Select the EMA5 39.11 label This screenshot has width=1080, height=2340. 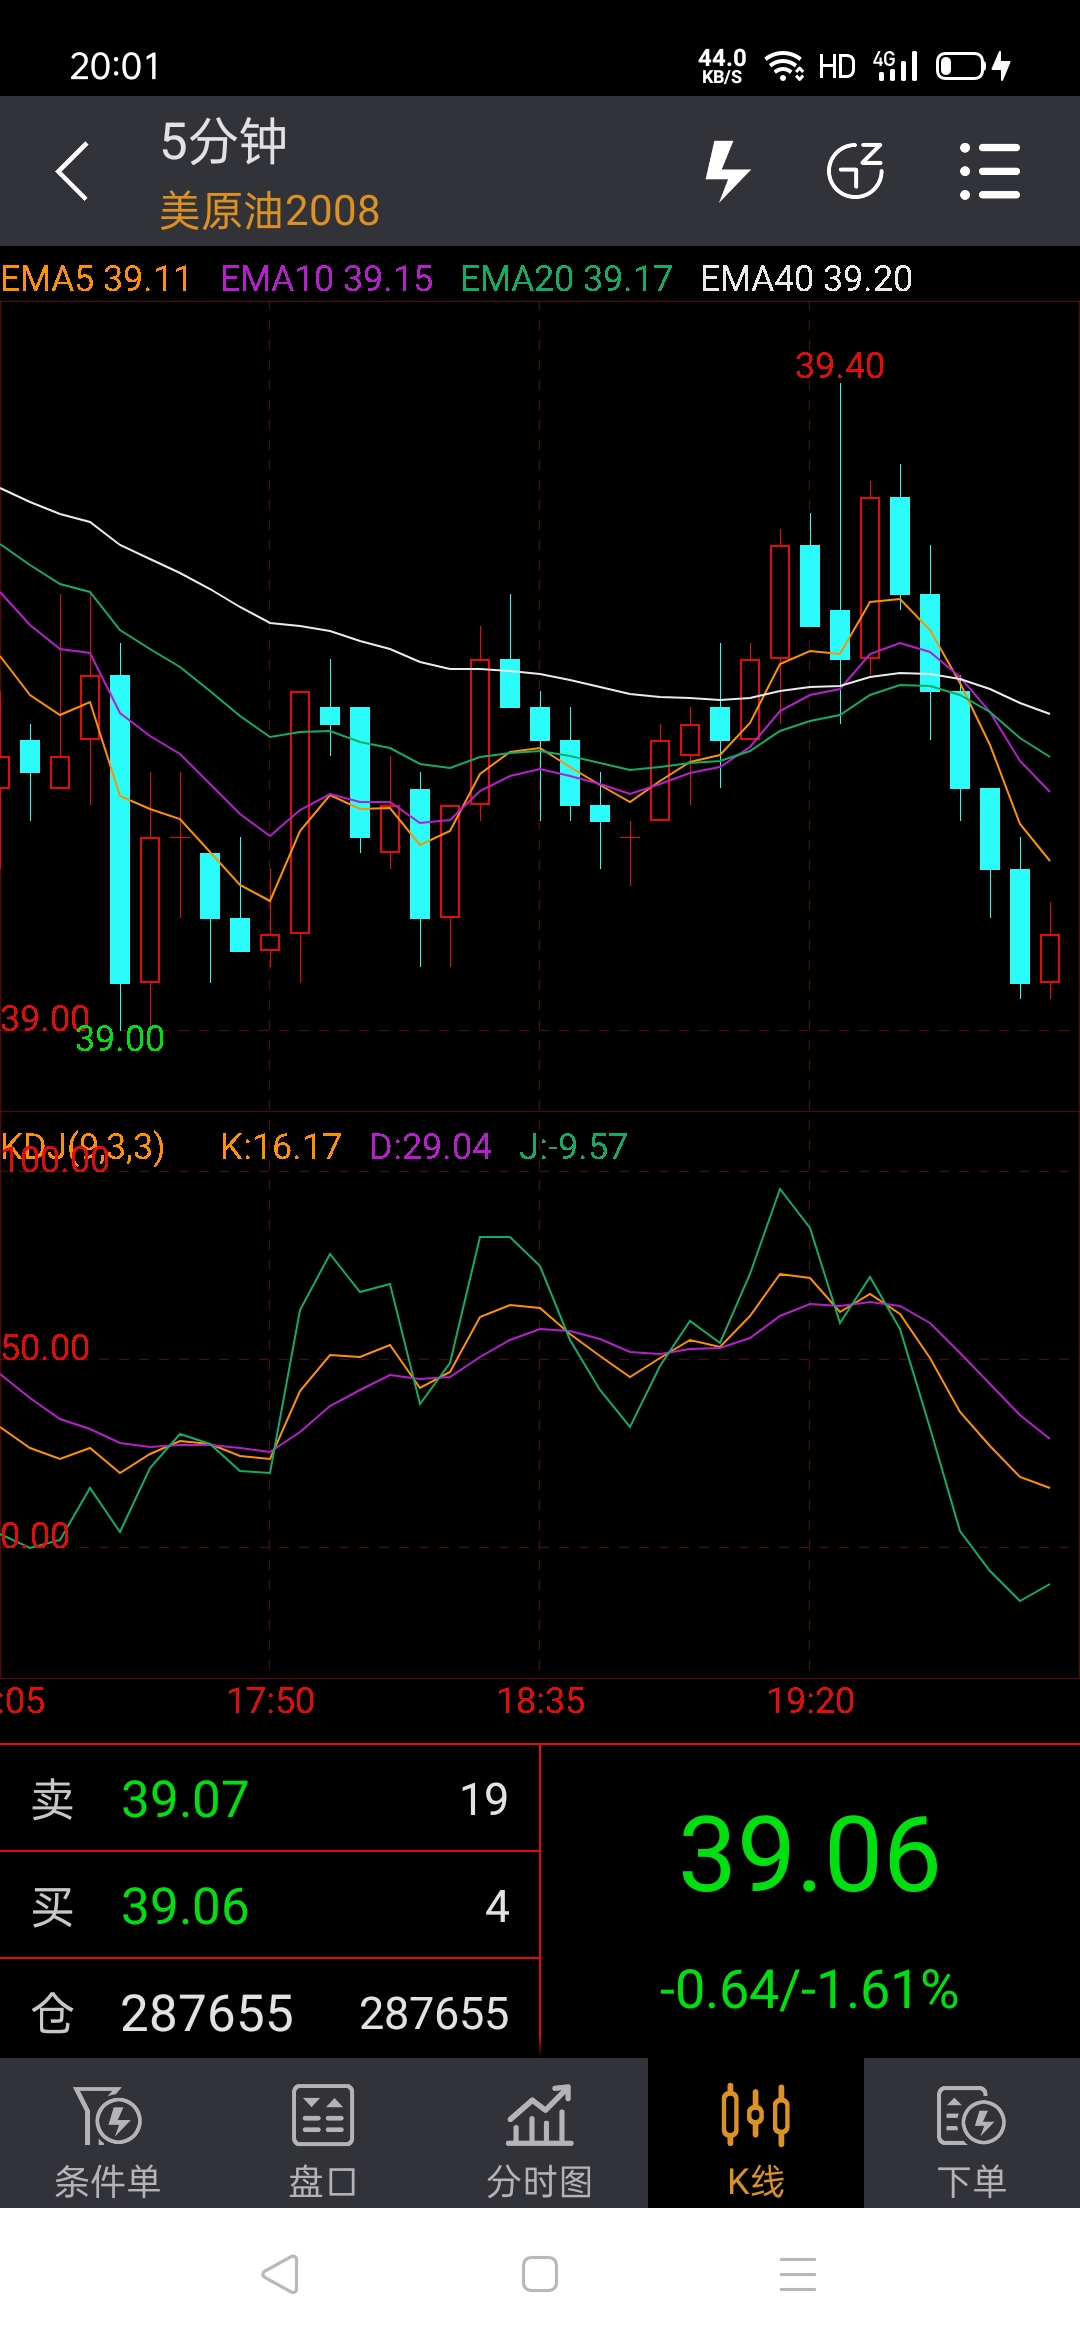96,278
